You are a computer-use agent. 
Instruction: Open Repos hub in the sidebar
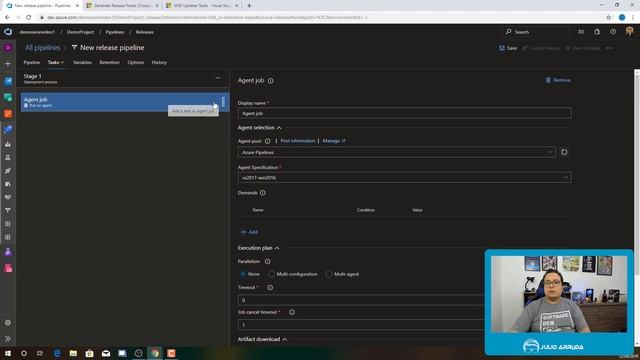8,113
